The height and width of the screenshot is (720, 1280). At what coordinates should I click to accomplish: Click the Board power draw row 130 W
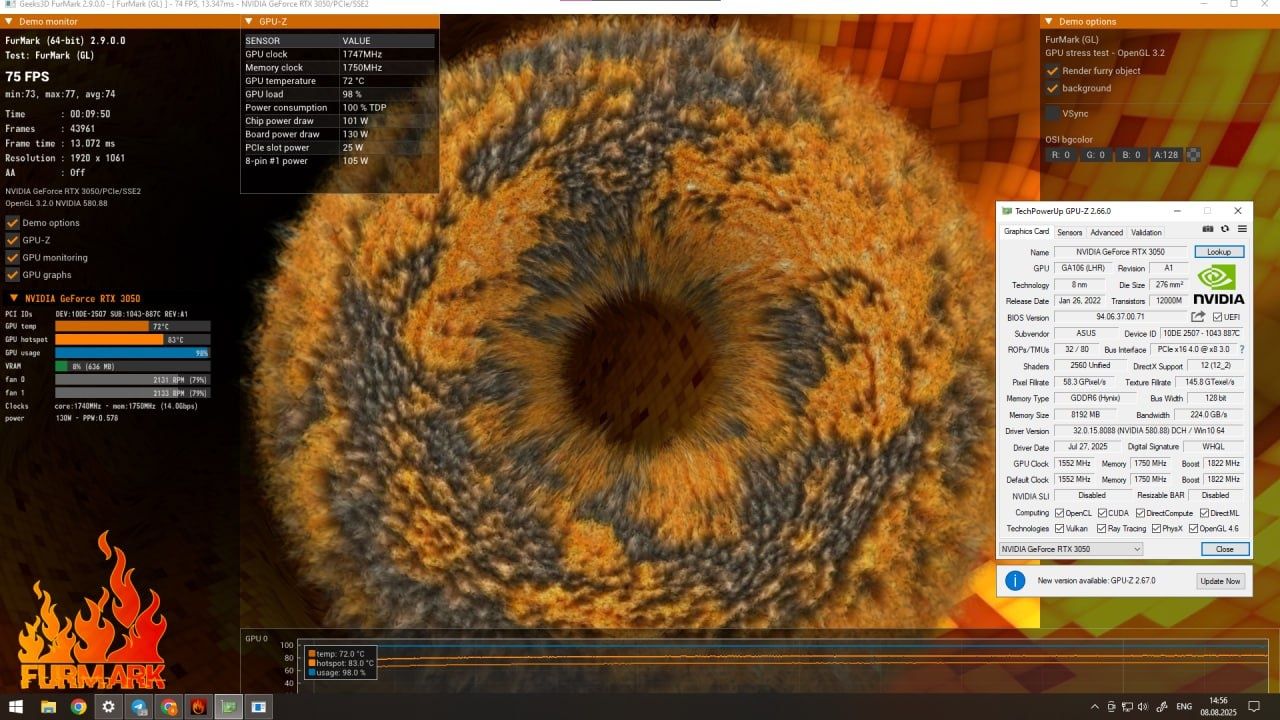coord(339,134)
